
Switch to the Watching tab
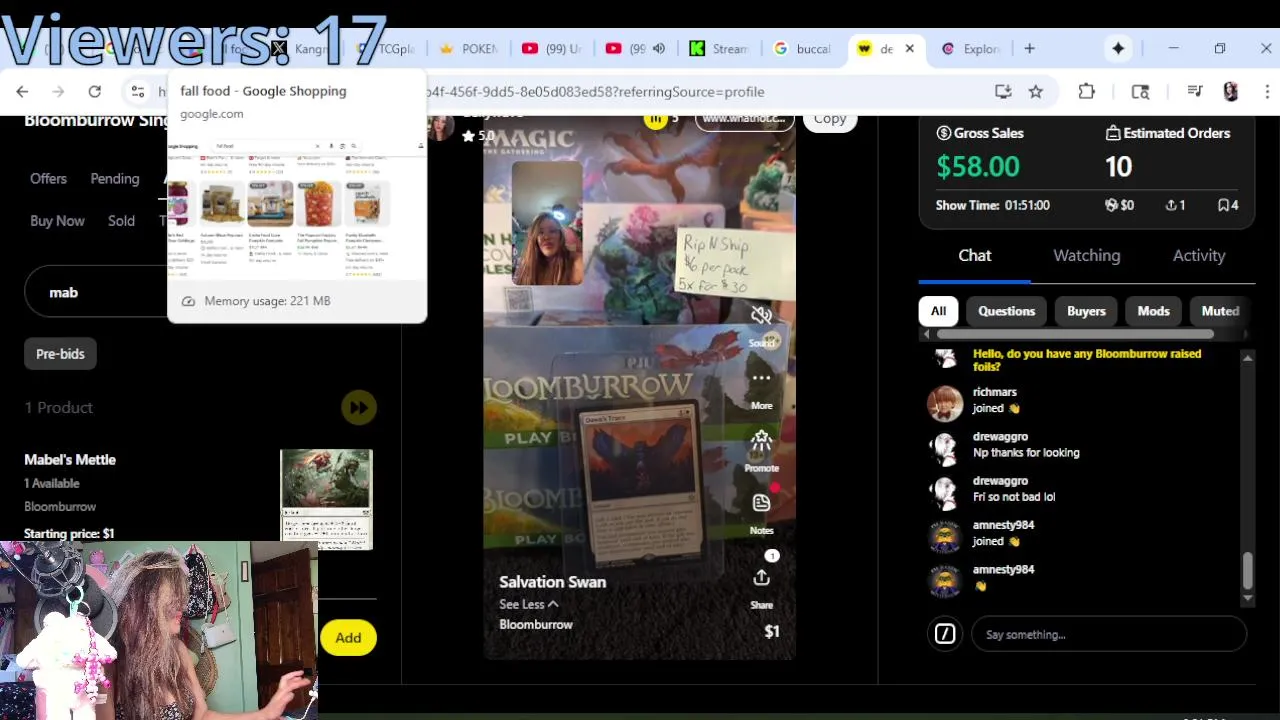tap(1087, 256)
